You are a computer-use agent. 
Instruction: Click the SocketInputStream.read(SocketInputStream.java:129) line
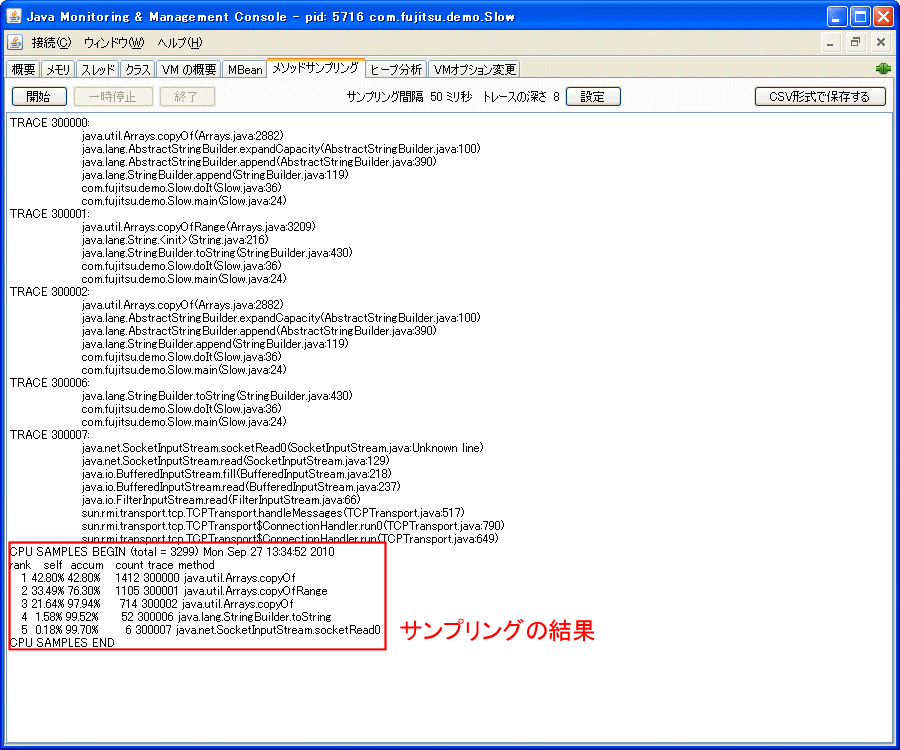pyautogui.click(x=235, y=461)
